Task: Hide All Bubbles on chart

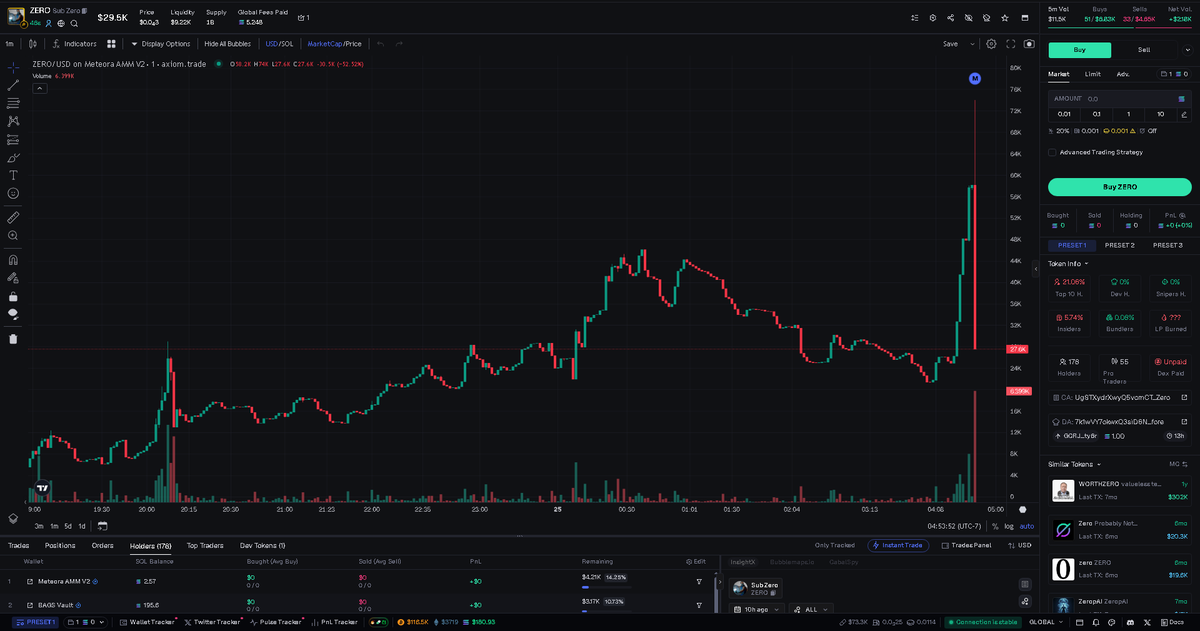Action: [x=227, y=44]
